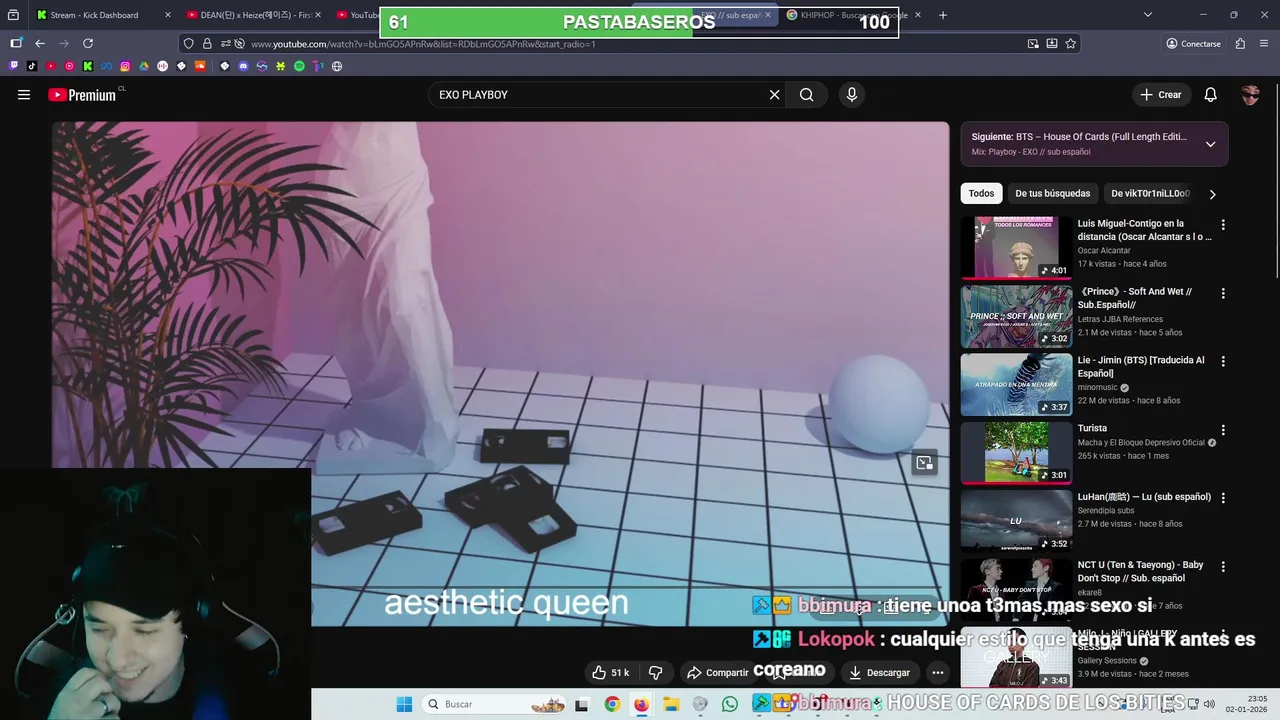Image resolution: width=1280 pixels, height=720 pixels.
Task: Open options for Luis Miguel video
Action: (1222, 225)
